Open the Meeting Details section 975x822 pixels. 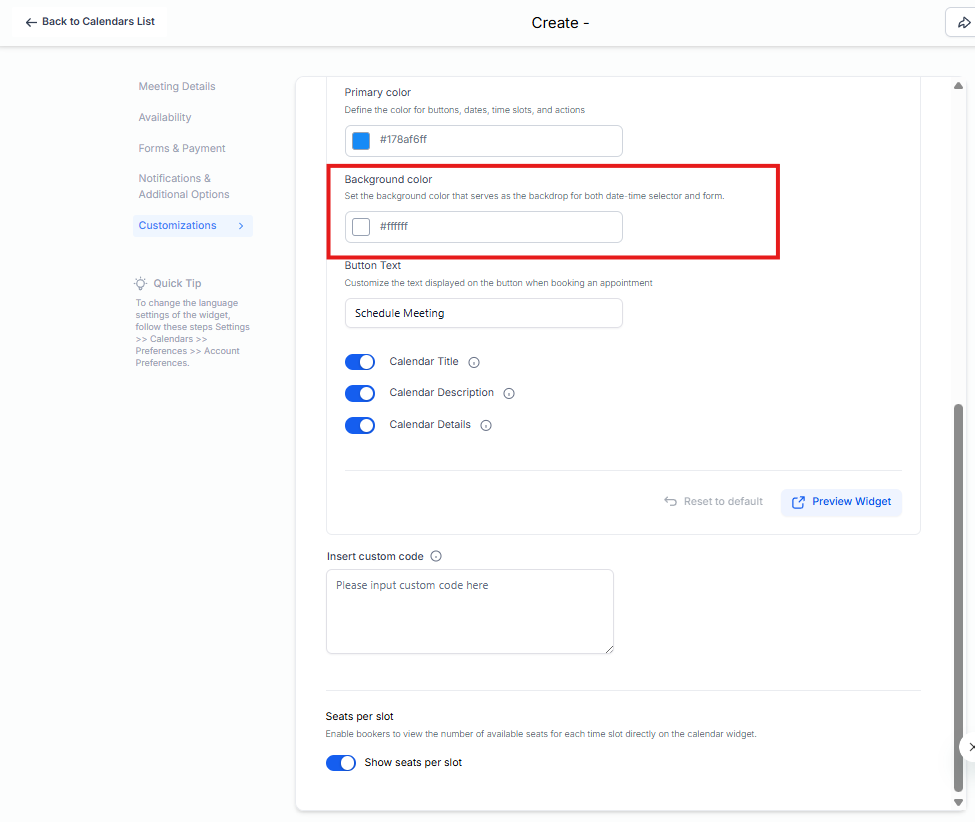(177, 87)
